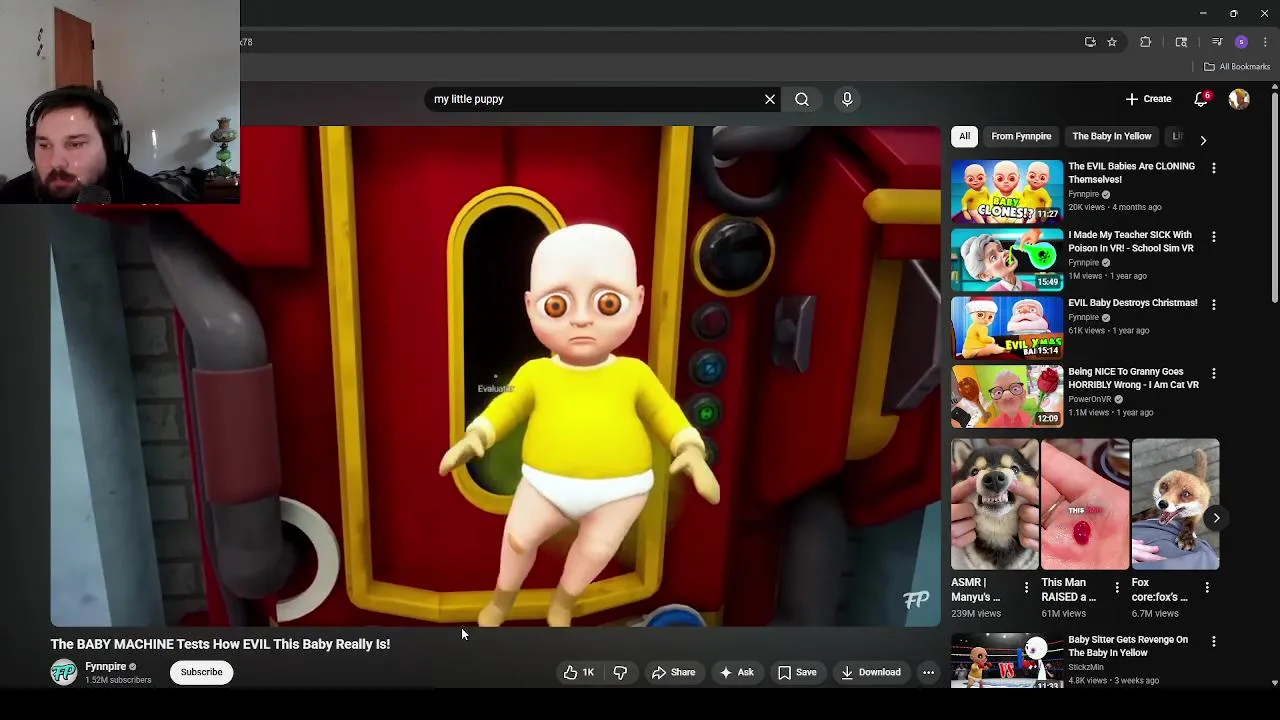Open the This Man RAISED short thumbnail

click(x=1085, y=504)
